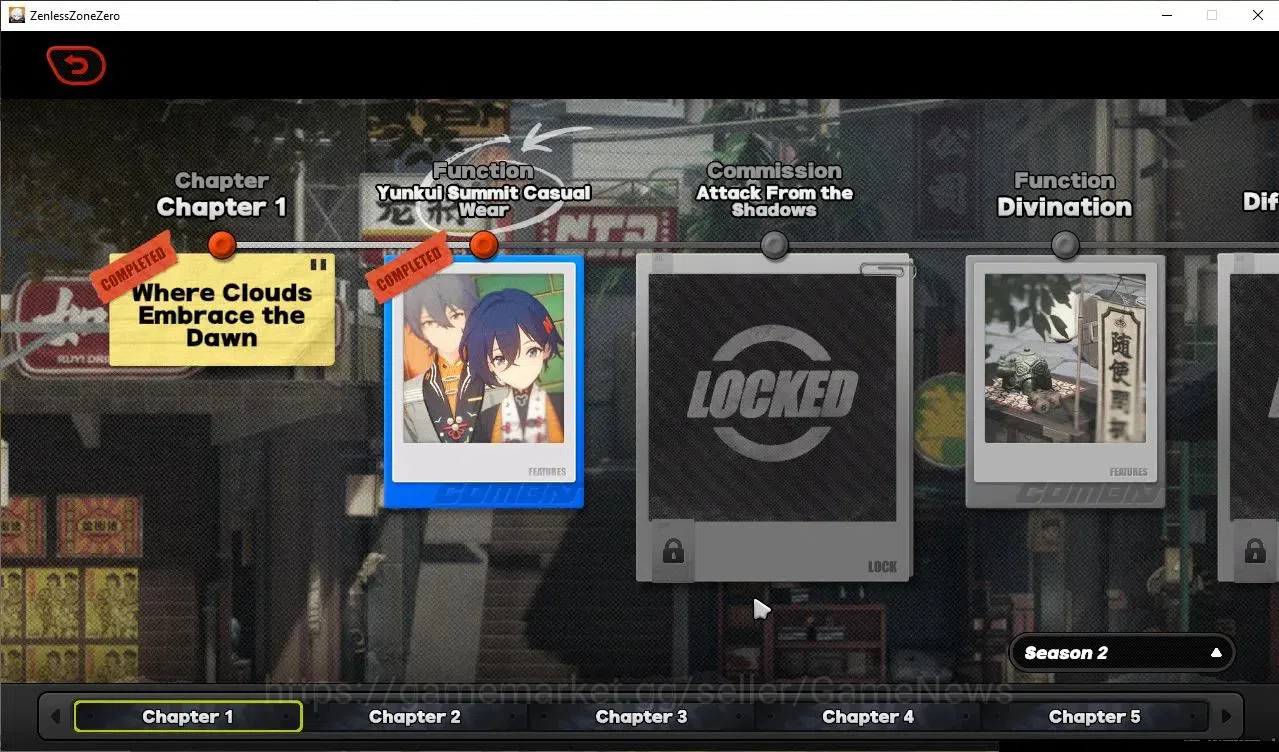Minimize the ZenlessZoneZero window

[x=1166, y=15]
